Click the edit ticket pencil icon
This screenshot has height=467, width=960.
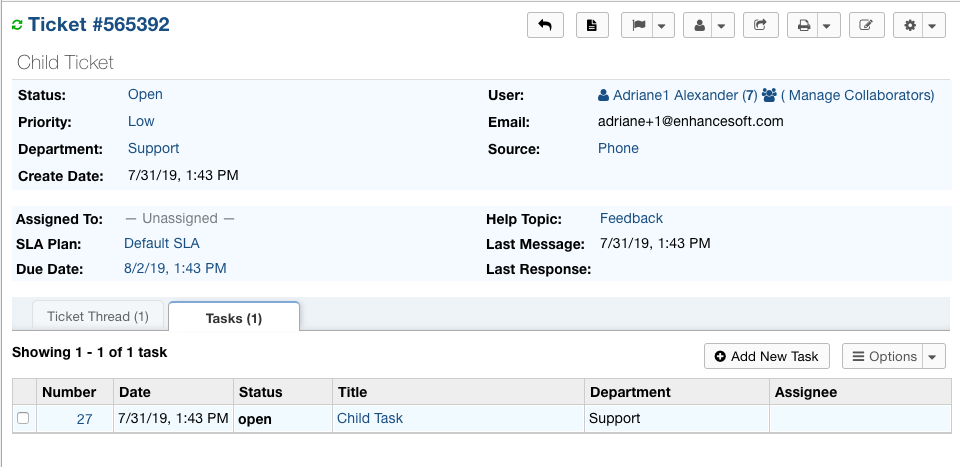click(866, 25)
